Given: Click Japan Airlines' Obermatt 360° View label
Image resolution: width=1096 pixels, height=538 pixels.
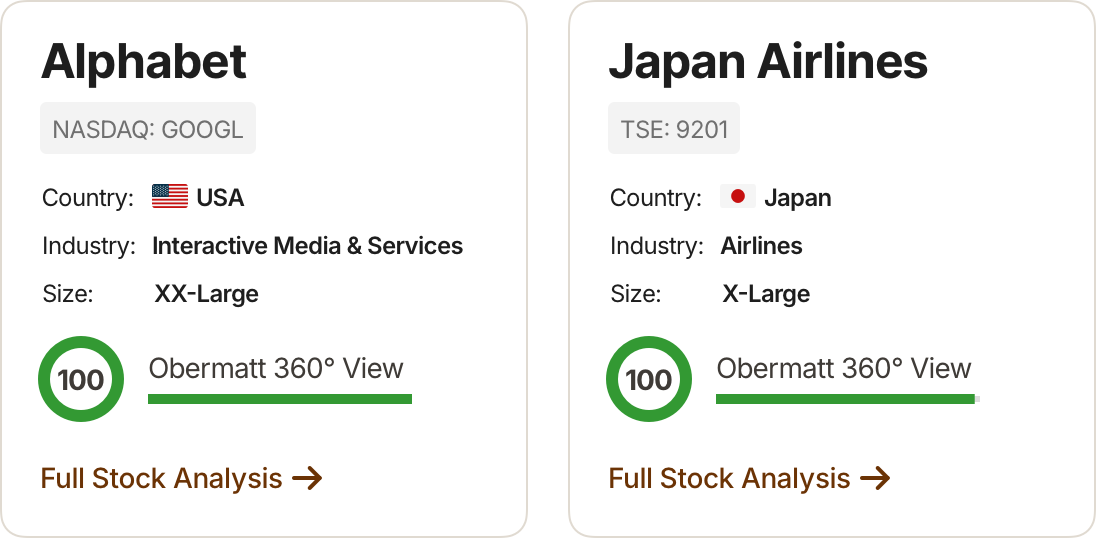Looking at the screenshot, I should pyautogui.click(x=844, y=368).
